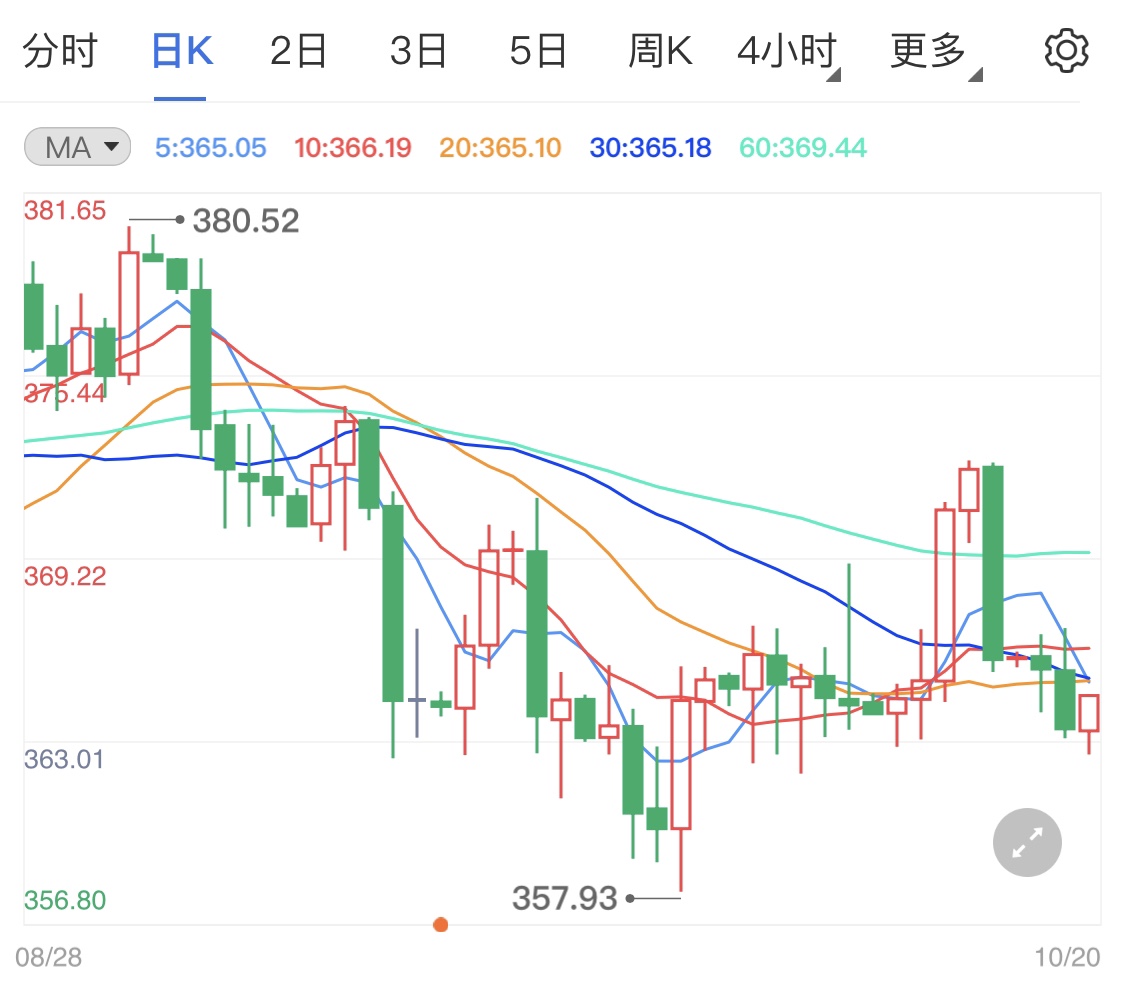Select the 日K tab

tap(182, 51)
